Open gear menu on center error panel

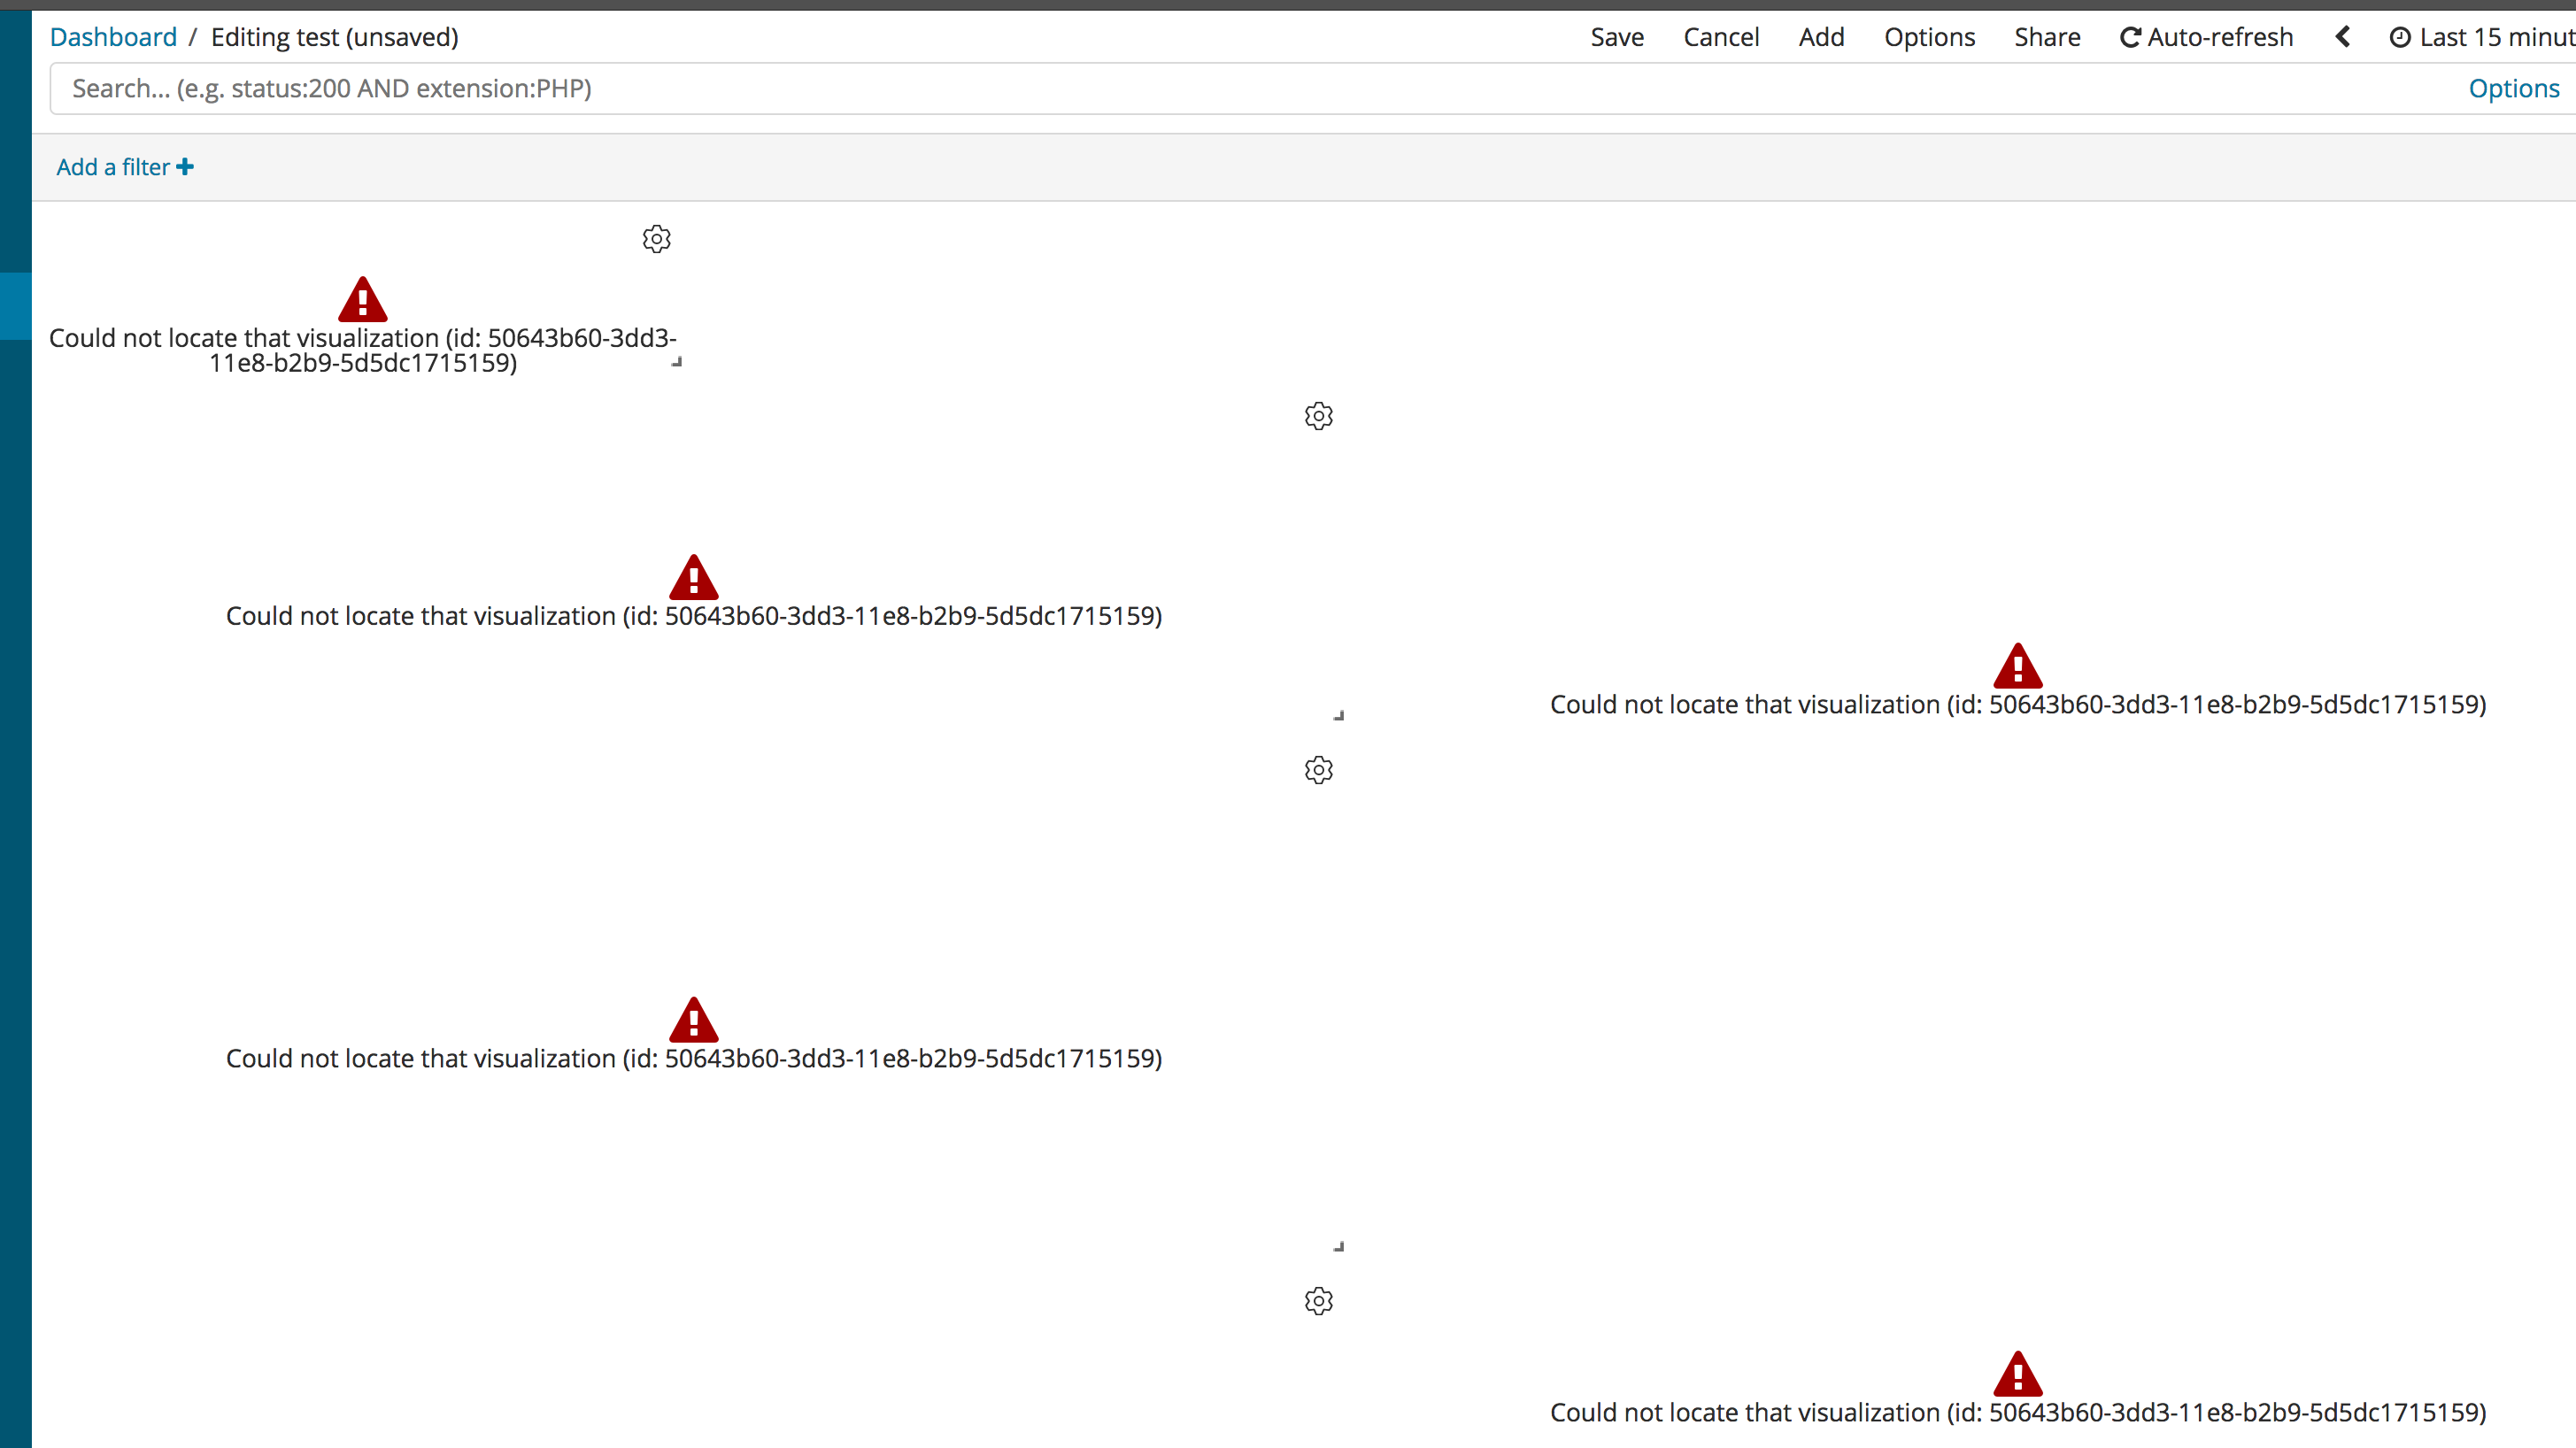(x=1318, y=769)
